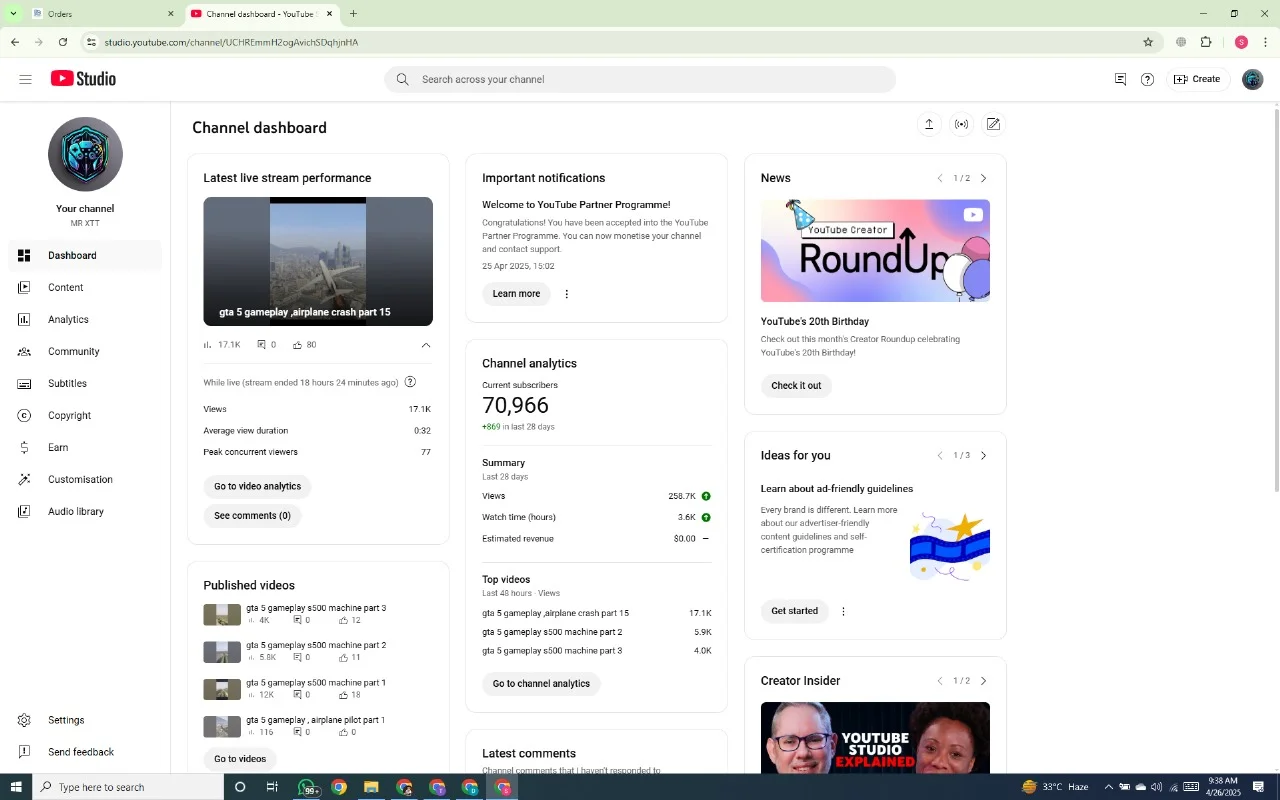Click Go to video analytics button
The image size is (1280, 800).
257,486
